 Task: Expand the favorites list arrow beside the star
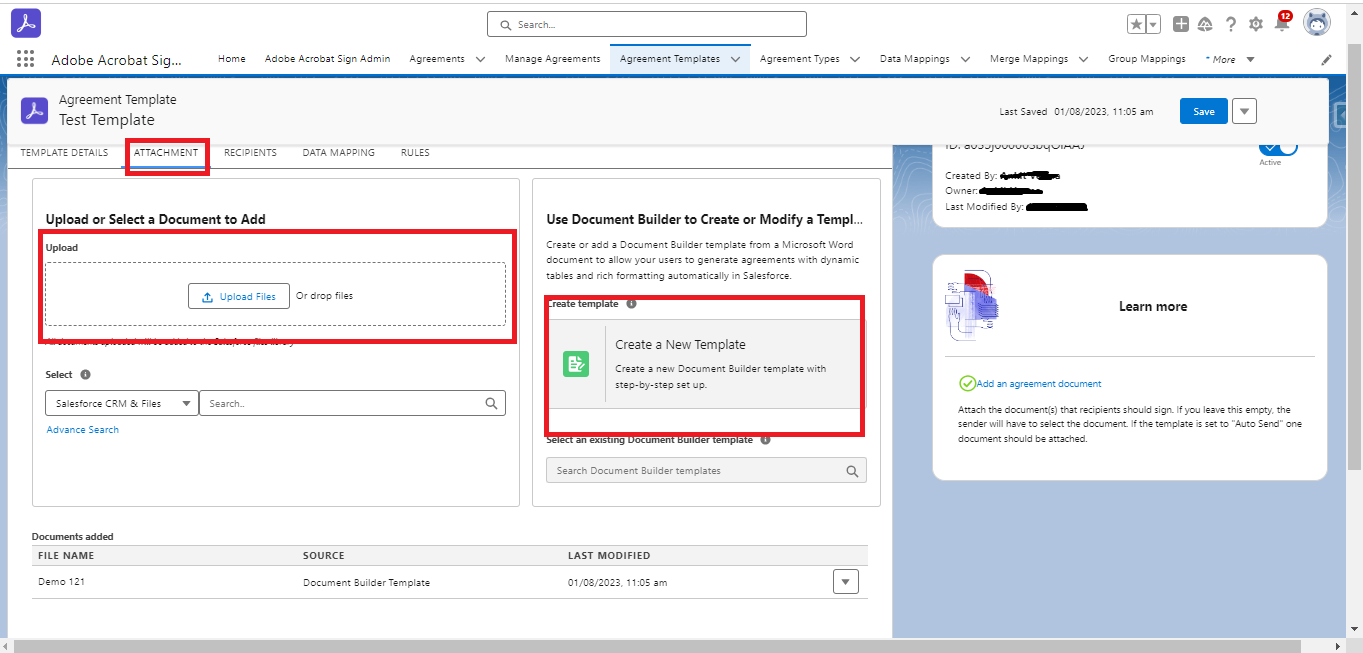(x=1153, y=24)
